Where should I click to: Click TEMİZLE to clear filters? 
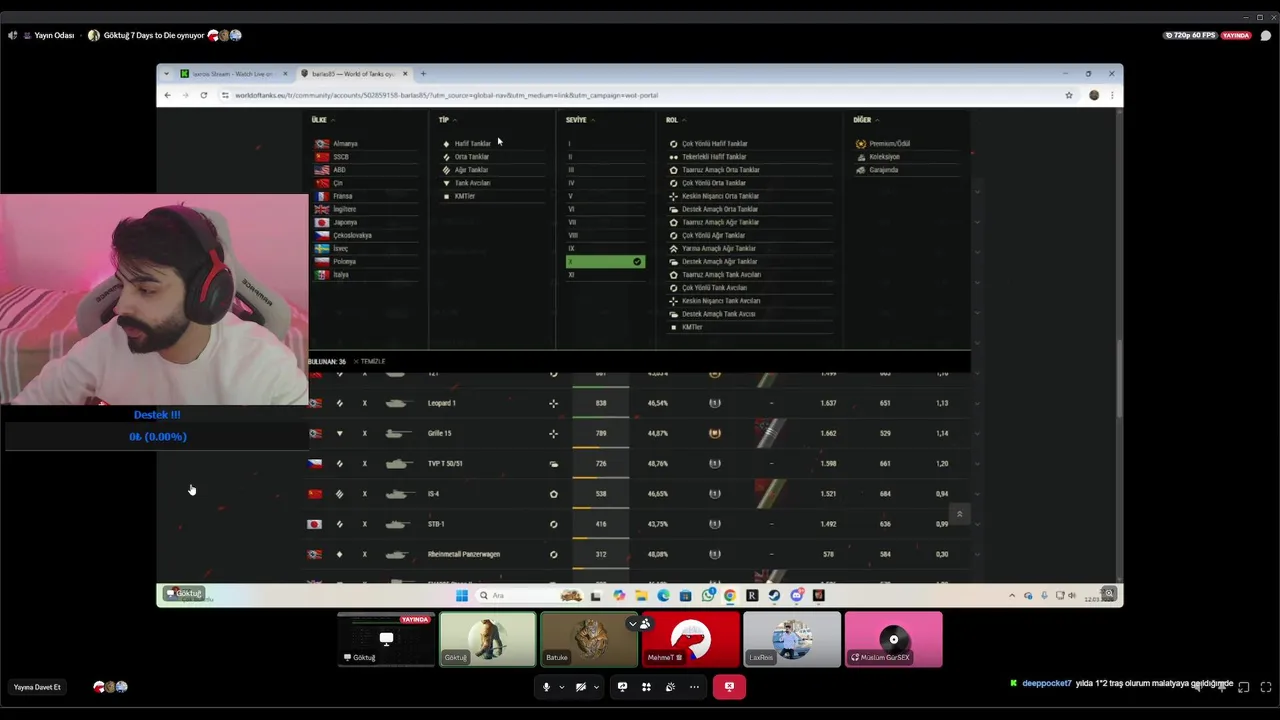pyautogui.click(x=369, y=361)
